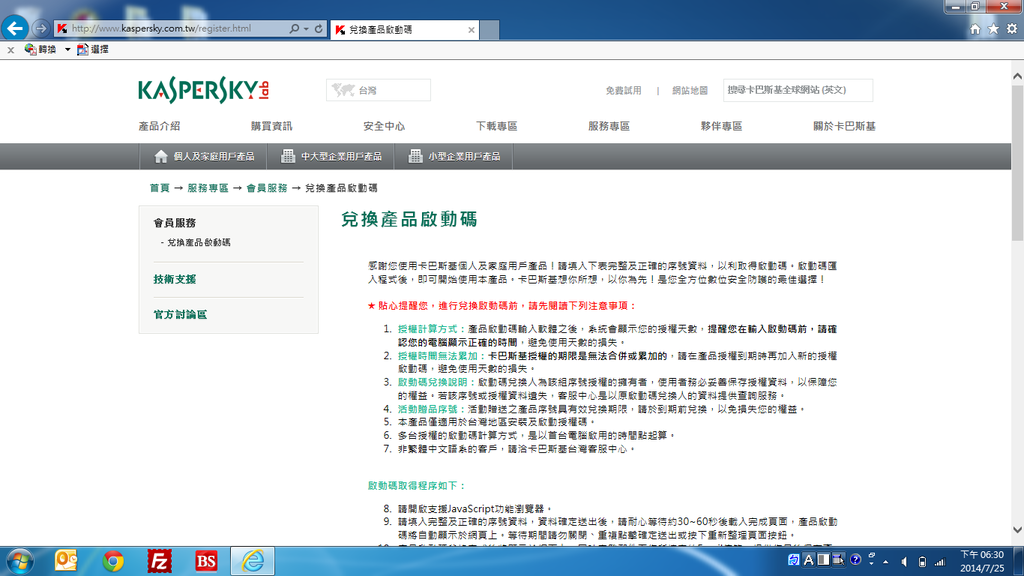1024x576 pixels.
Task: Switch to Internet Explorer on the taskbar
Action: pyautogui.click(x=253, y=561)
